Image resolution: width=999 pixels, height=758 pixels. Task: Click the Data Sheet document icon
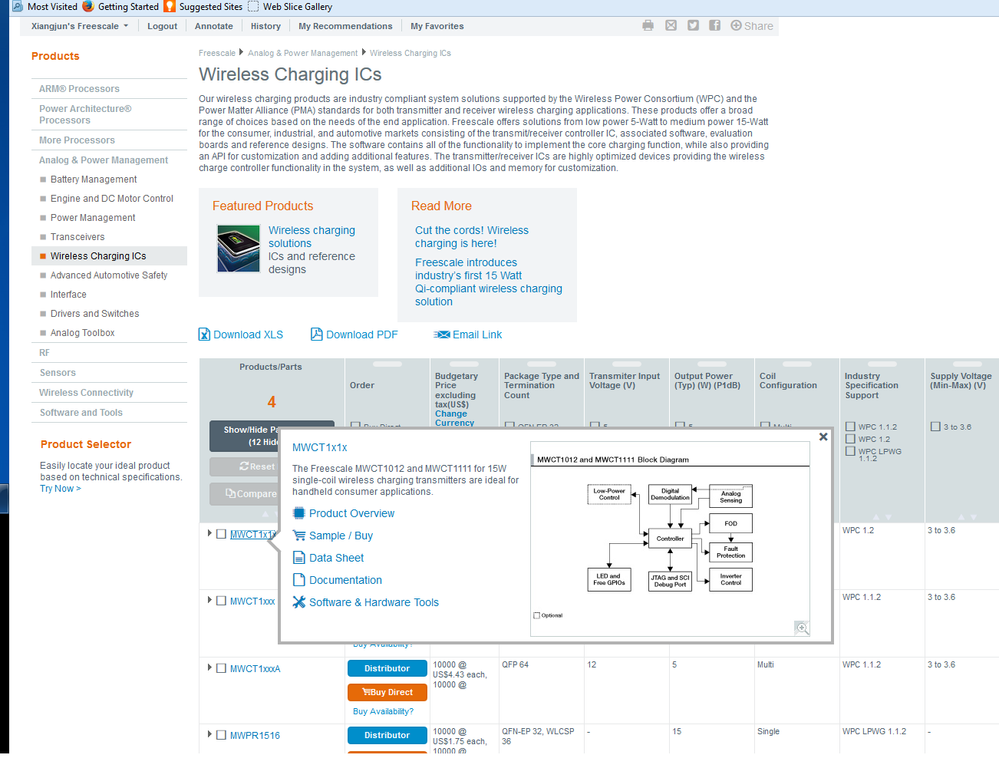coord(299,558)
